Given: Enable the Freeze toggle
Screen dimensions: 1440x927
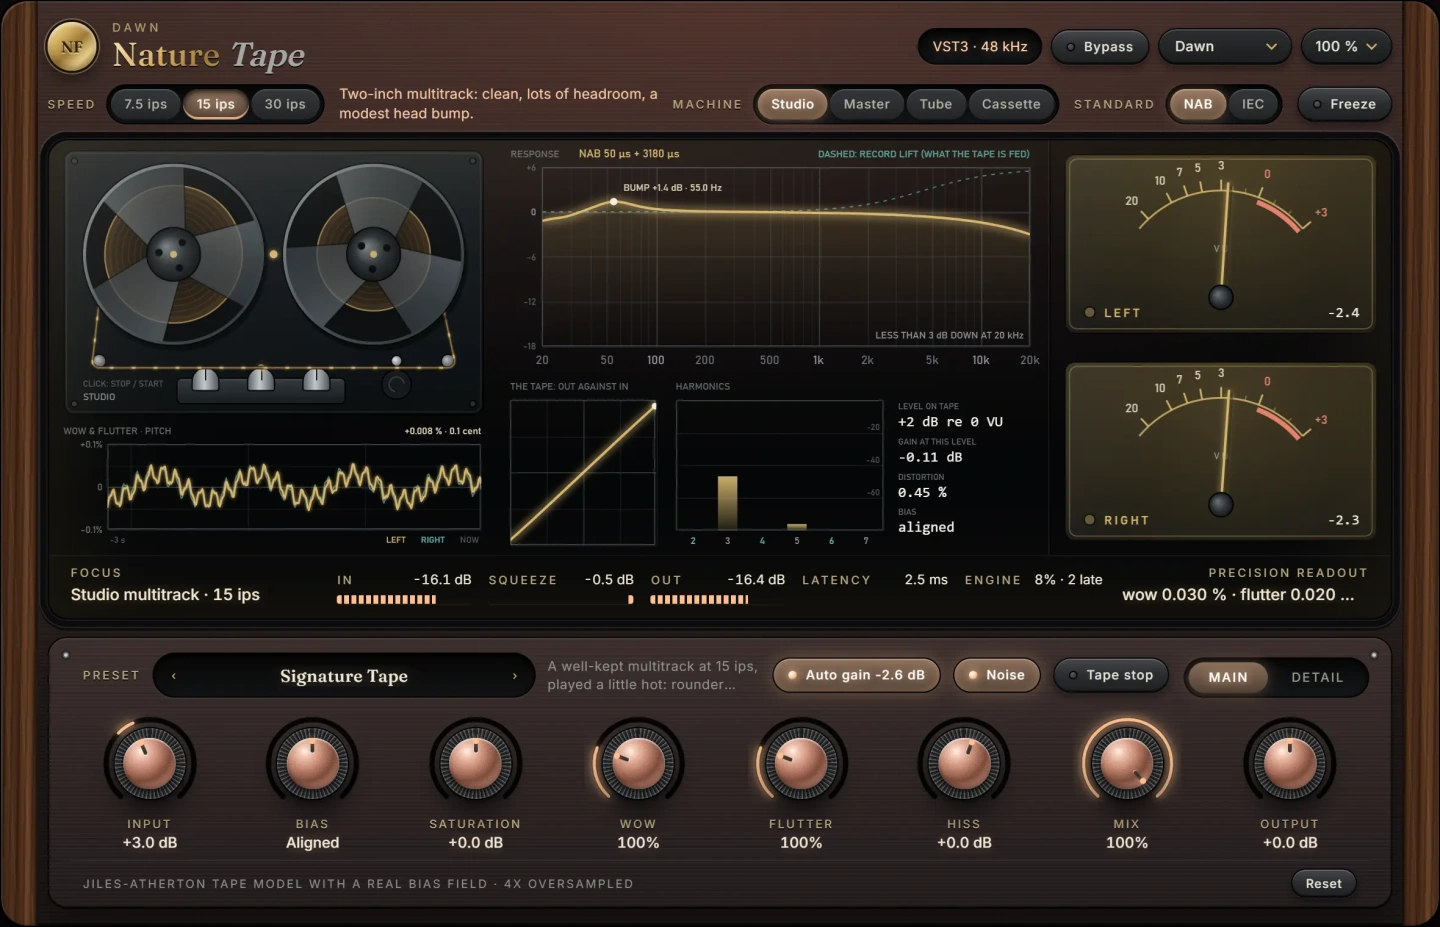Looking at the screenshot, I should pyautogui.click(x=1344, y=104).
